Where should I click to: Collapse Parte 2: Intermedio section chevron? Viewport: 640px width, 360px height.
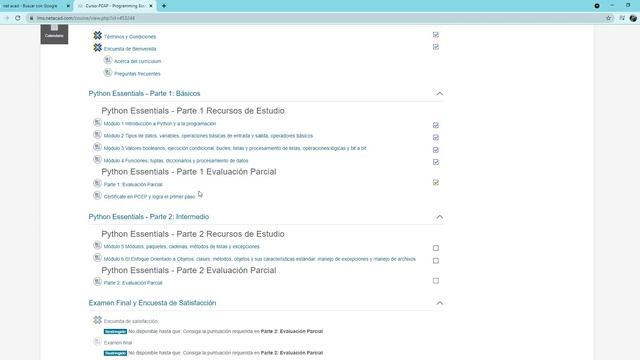pyautogui.click(x=440, y=217)
